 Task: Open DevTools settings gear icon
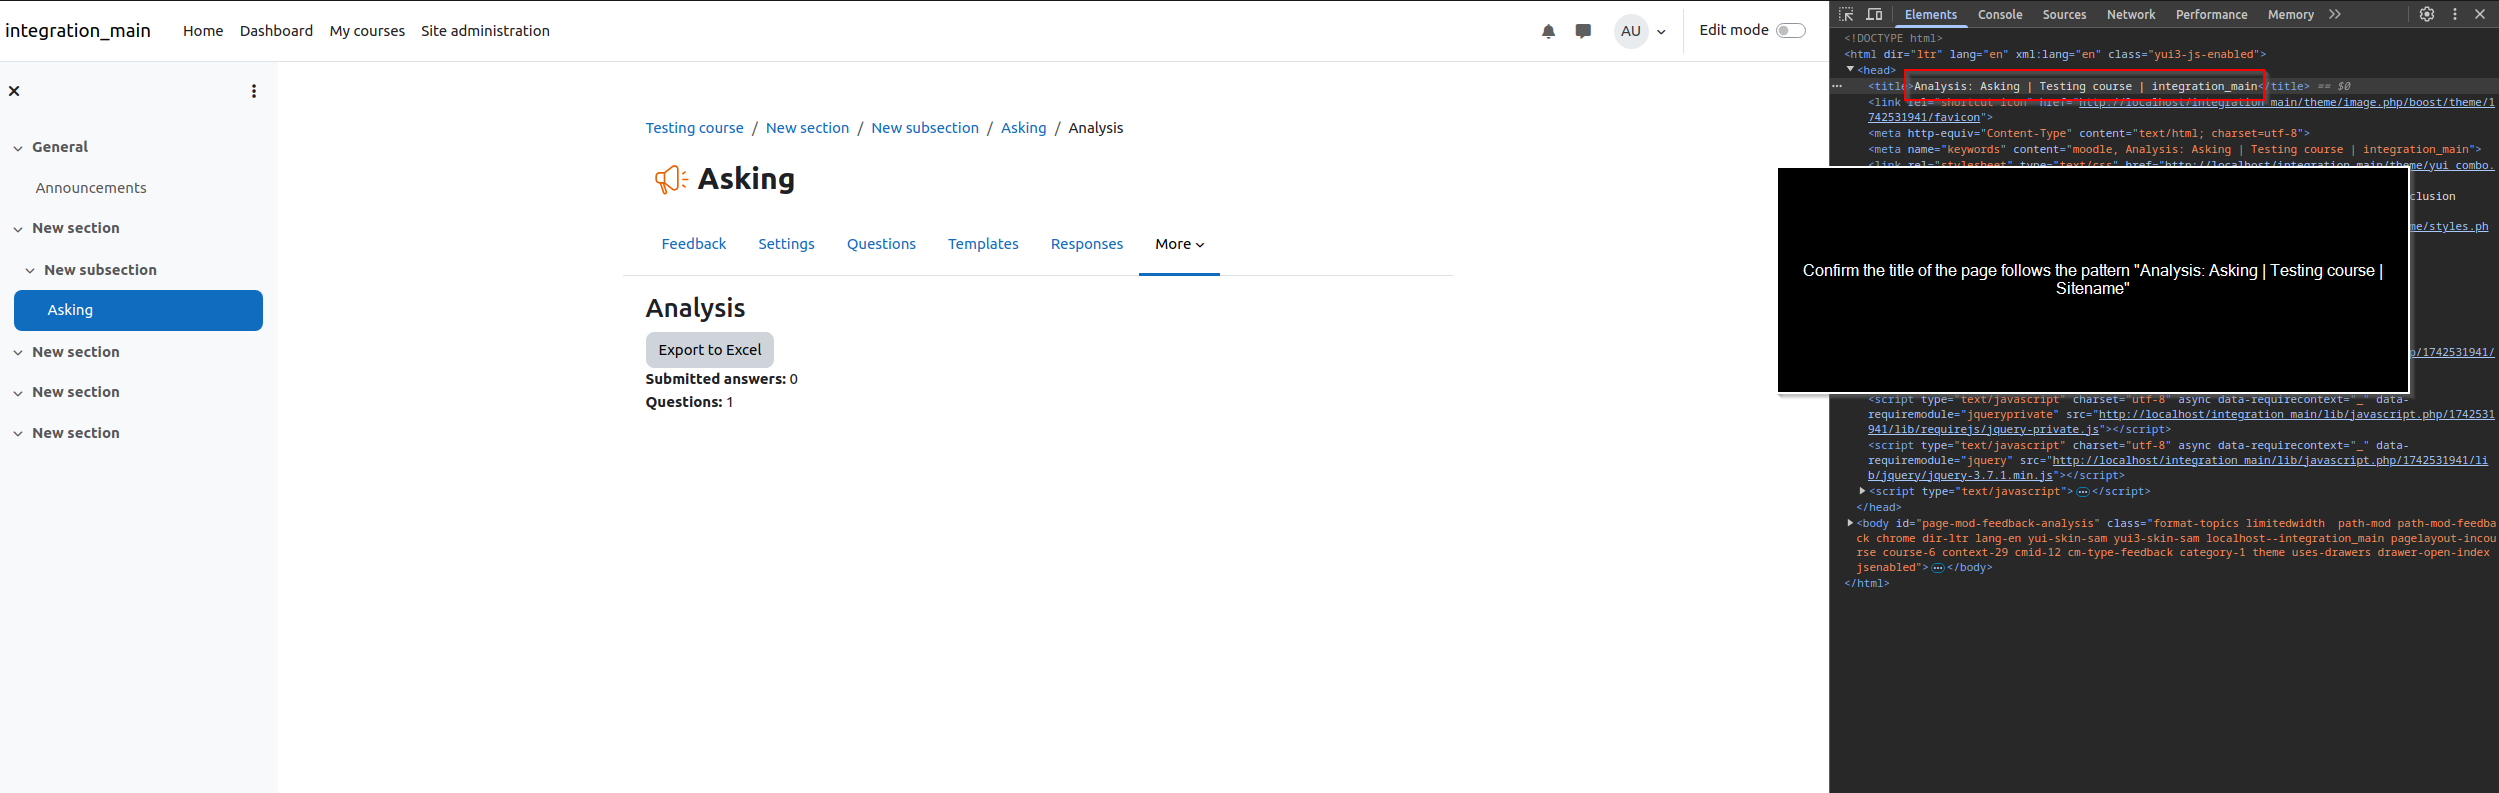click(x=2427, y=14)
